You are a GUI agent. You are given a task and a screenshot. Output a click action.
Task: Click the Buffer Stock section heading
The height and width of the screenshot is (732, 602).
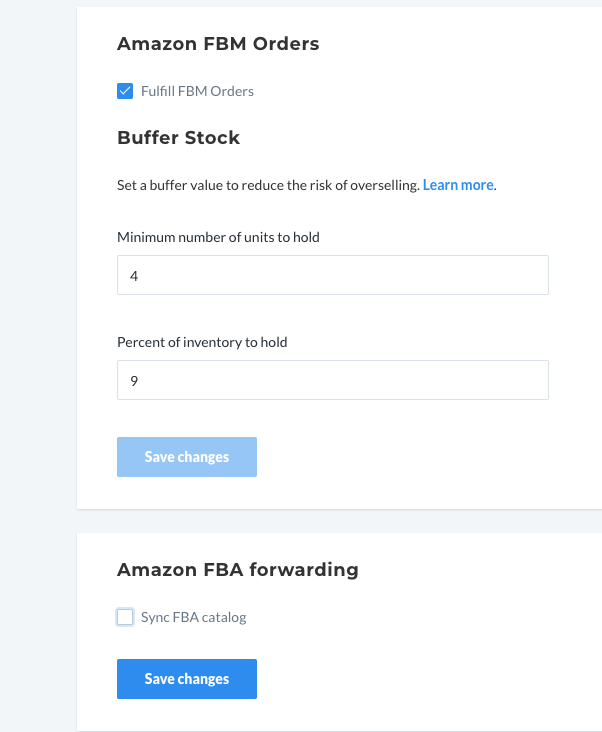click(178, 138)
